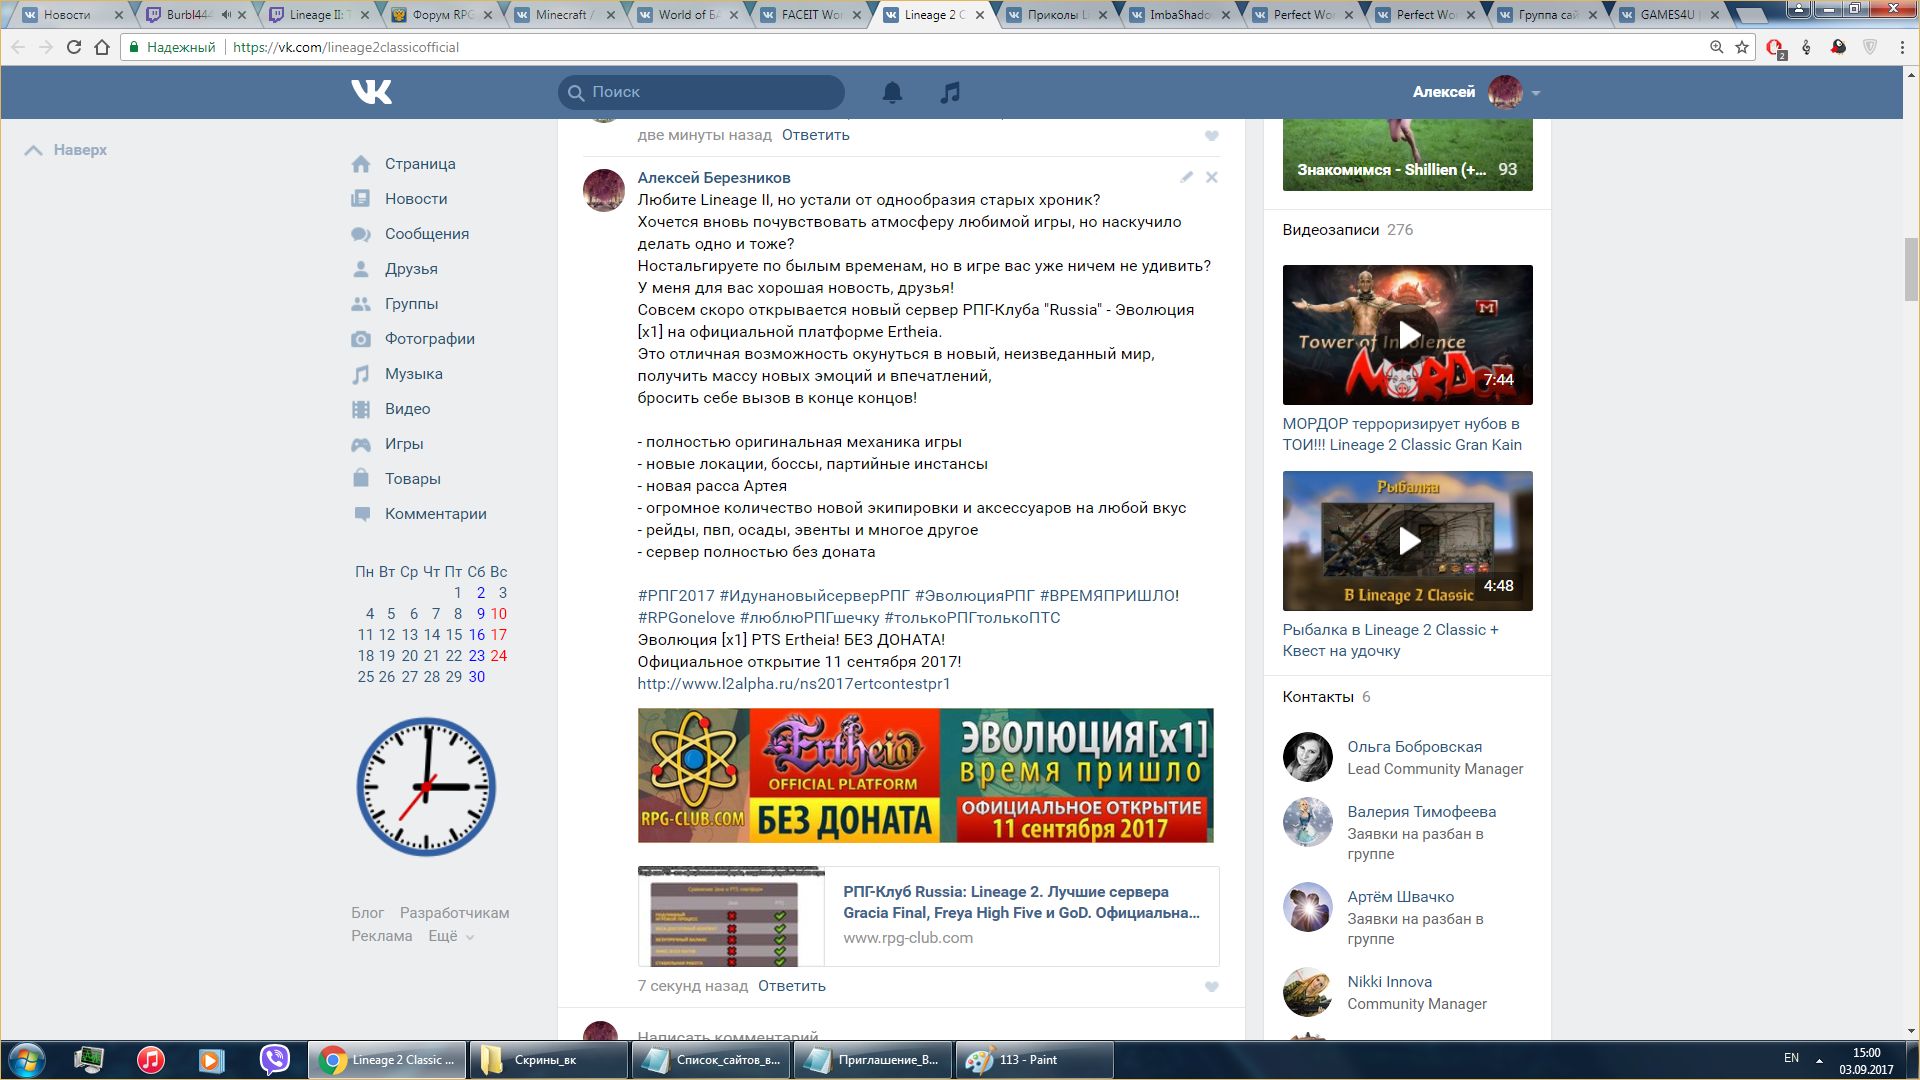The image size is (1920, 1080).
Task: Open contact Nikki Innova
Action: pyautogui.click(x=1390, y=982)
